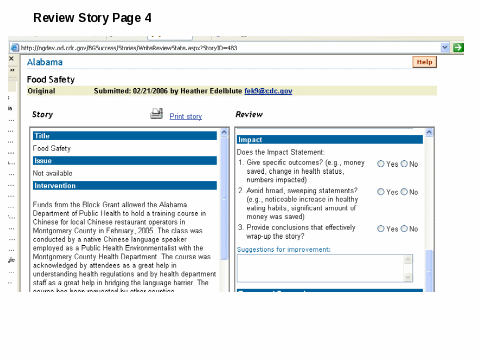Click the Original status label
This screenshot has width=480, height=360.
(x=41, y=91)
